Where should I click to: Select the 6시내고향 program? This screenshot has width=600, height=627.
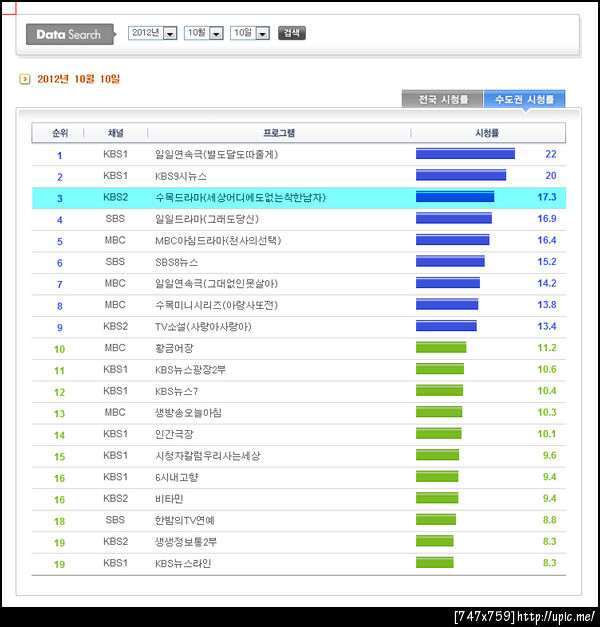176,477
